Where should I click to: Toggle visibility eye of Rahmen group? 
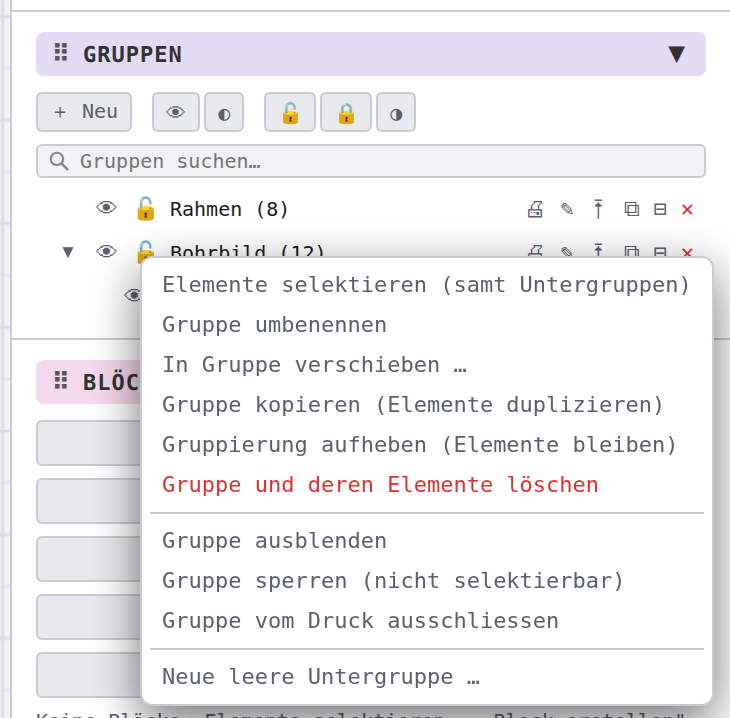[106, 207]
